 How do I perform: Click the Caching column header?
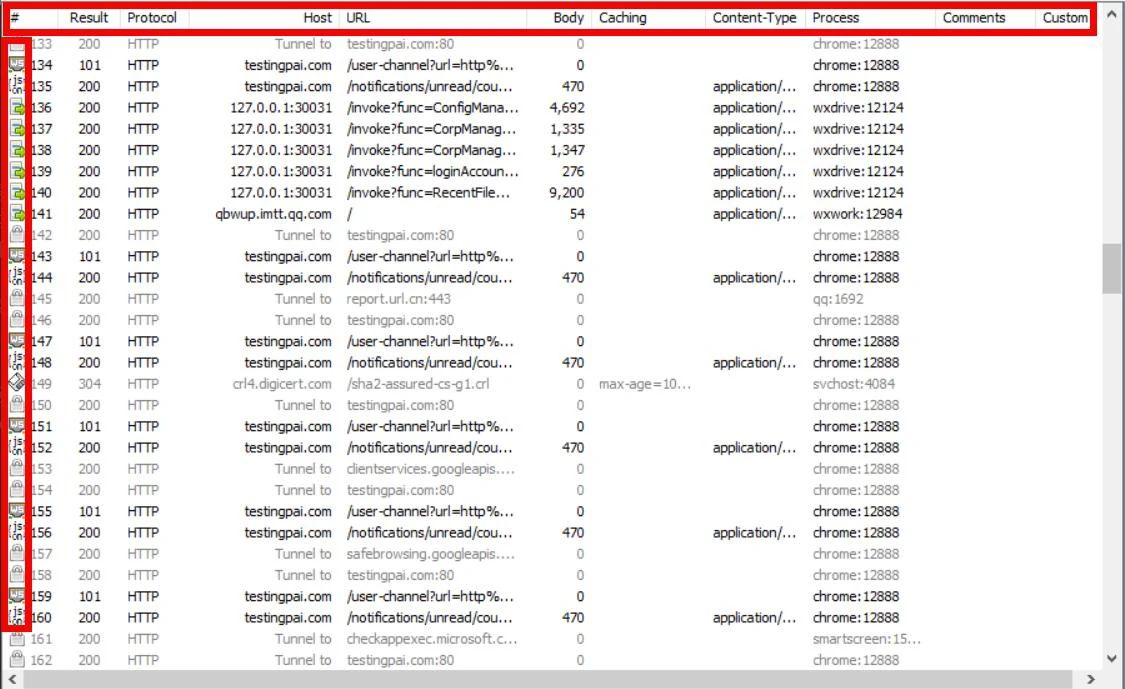click(622, 17)
